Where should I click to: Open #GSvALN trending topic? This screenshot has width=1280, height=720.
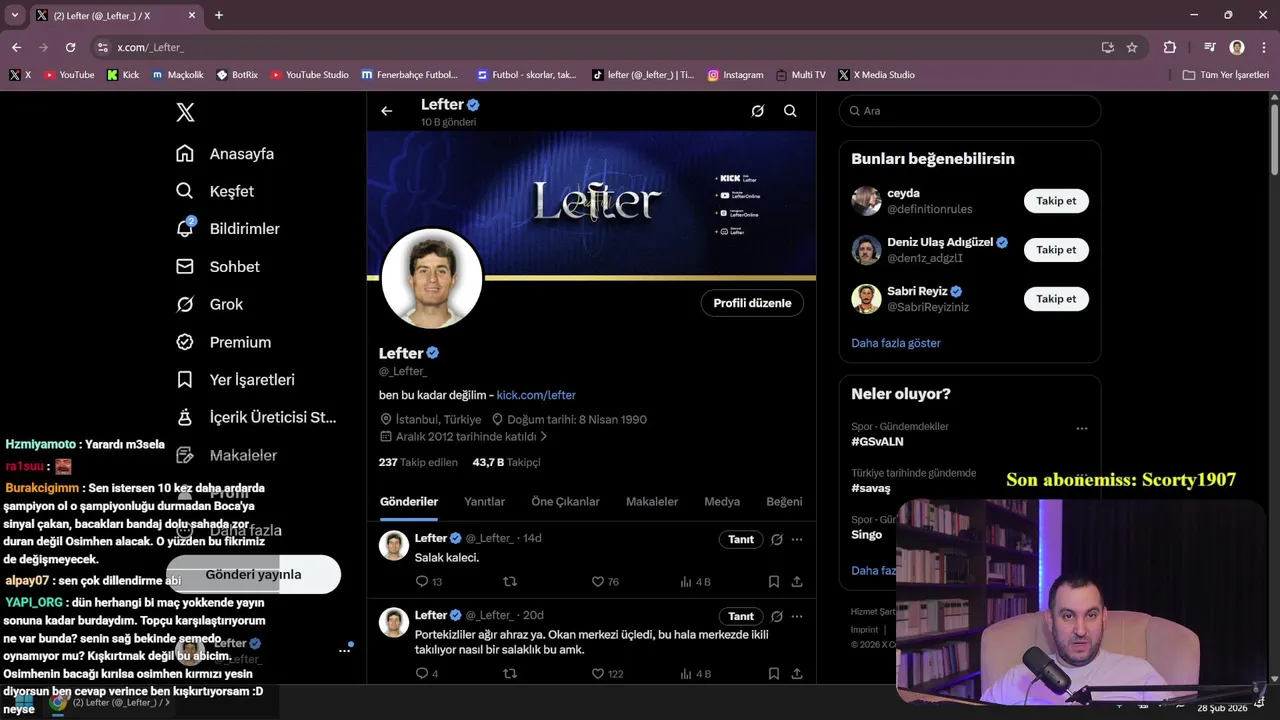(877, 441)
